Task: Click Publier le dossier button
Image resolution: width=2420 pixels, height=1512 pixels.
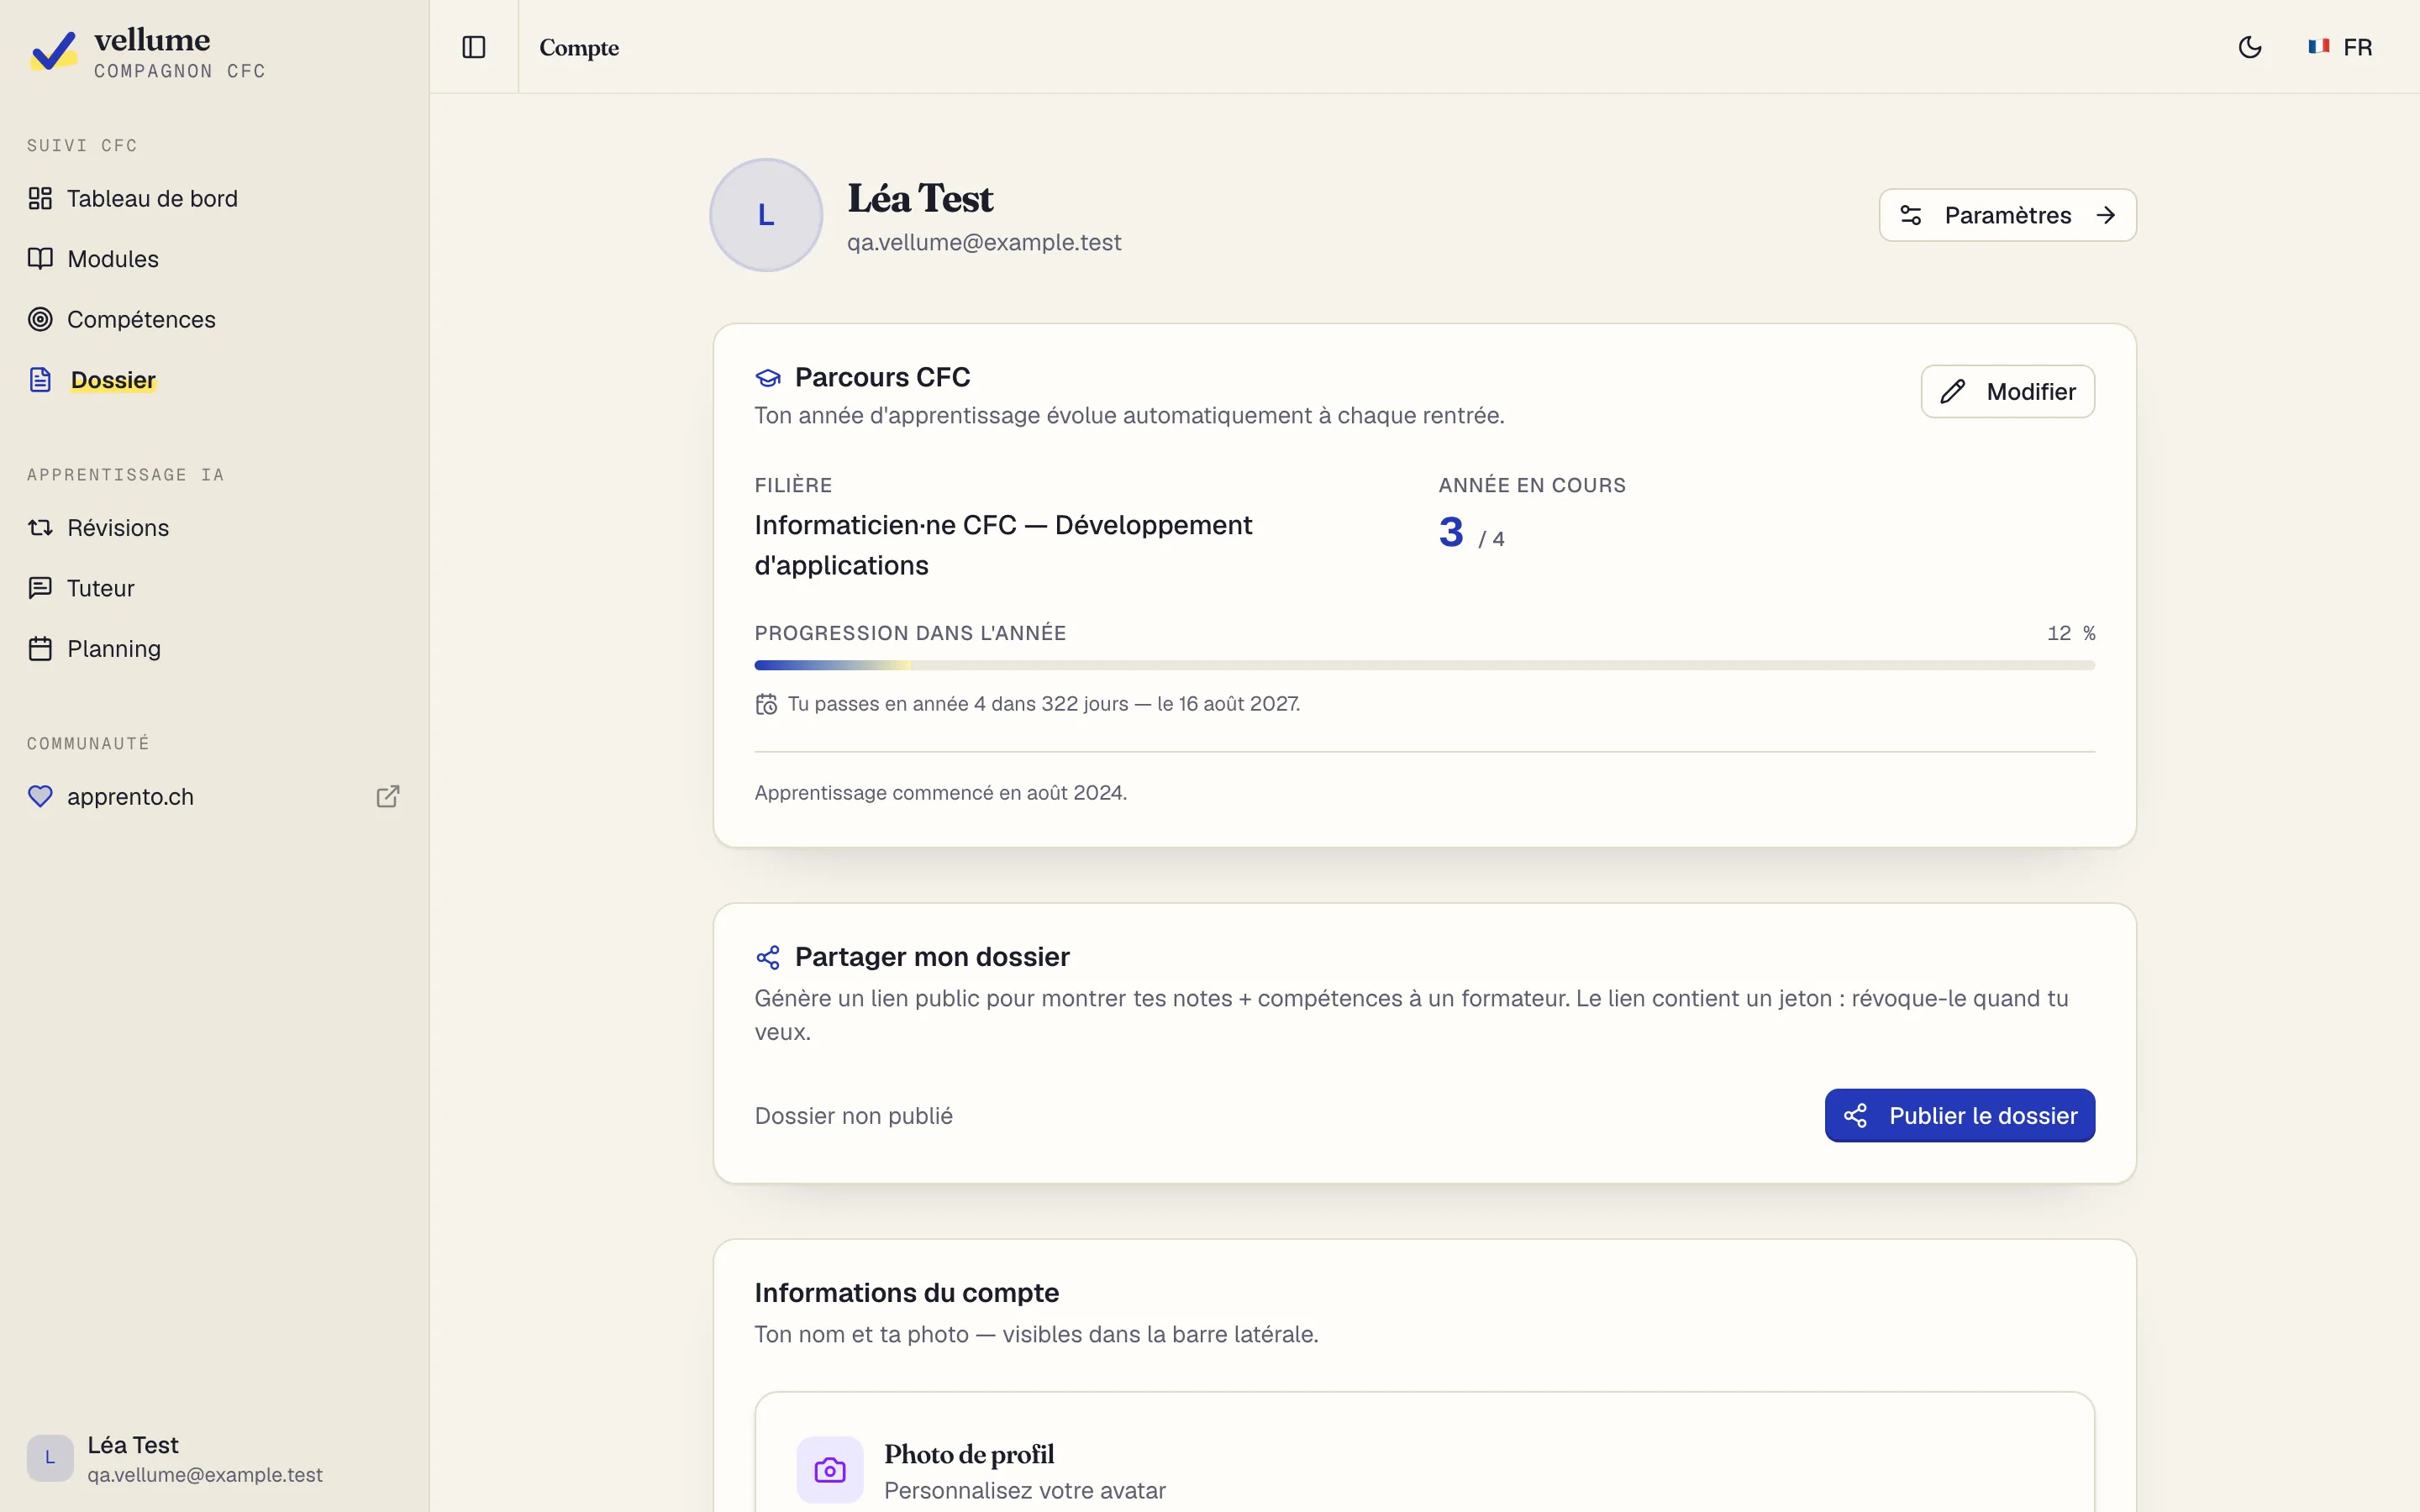Action: click(x=1959, y=1115)
